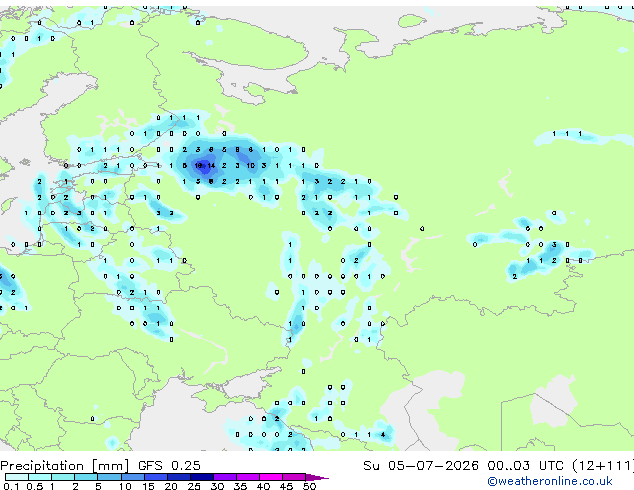
Task: Select the forecast date Su 05-07-2026 text
Action: point(421,466)
